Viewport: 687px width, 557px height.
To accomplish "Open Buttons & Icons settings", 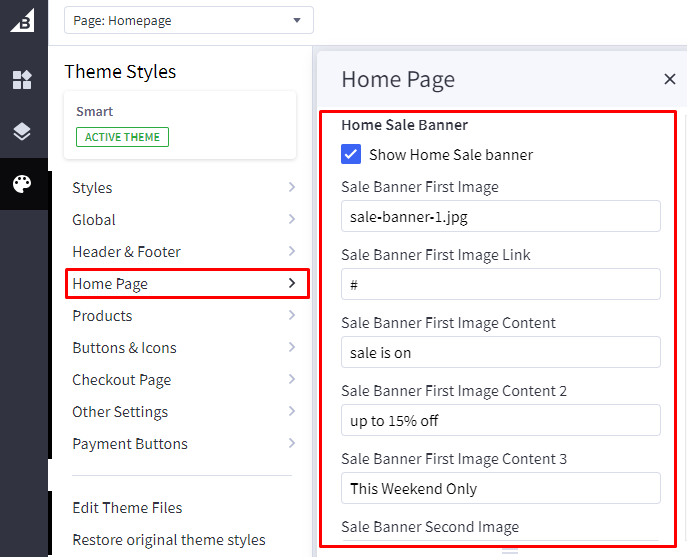I will (x=124, y=348).
